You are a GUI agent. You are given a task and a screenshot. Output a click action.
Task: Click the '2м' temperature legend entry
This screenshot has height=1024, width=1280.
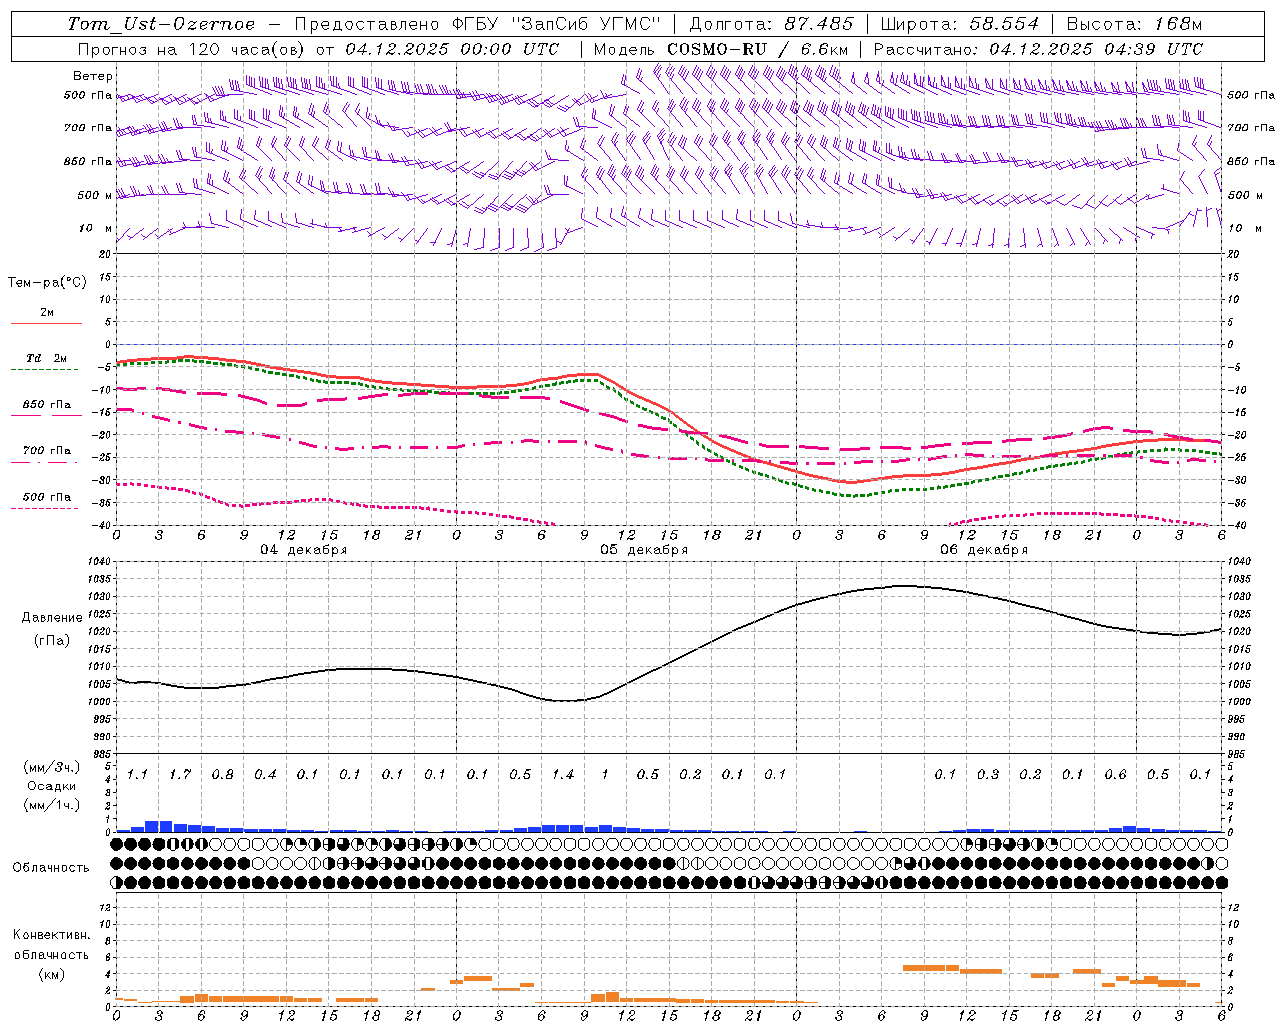47,312
